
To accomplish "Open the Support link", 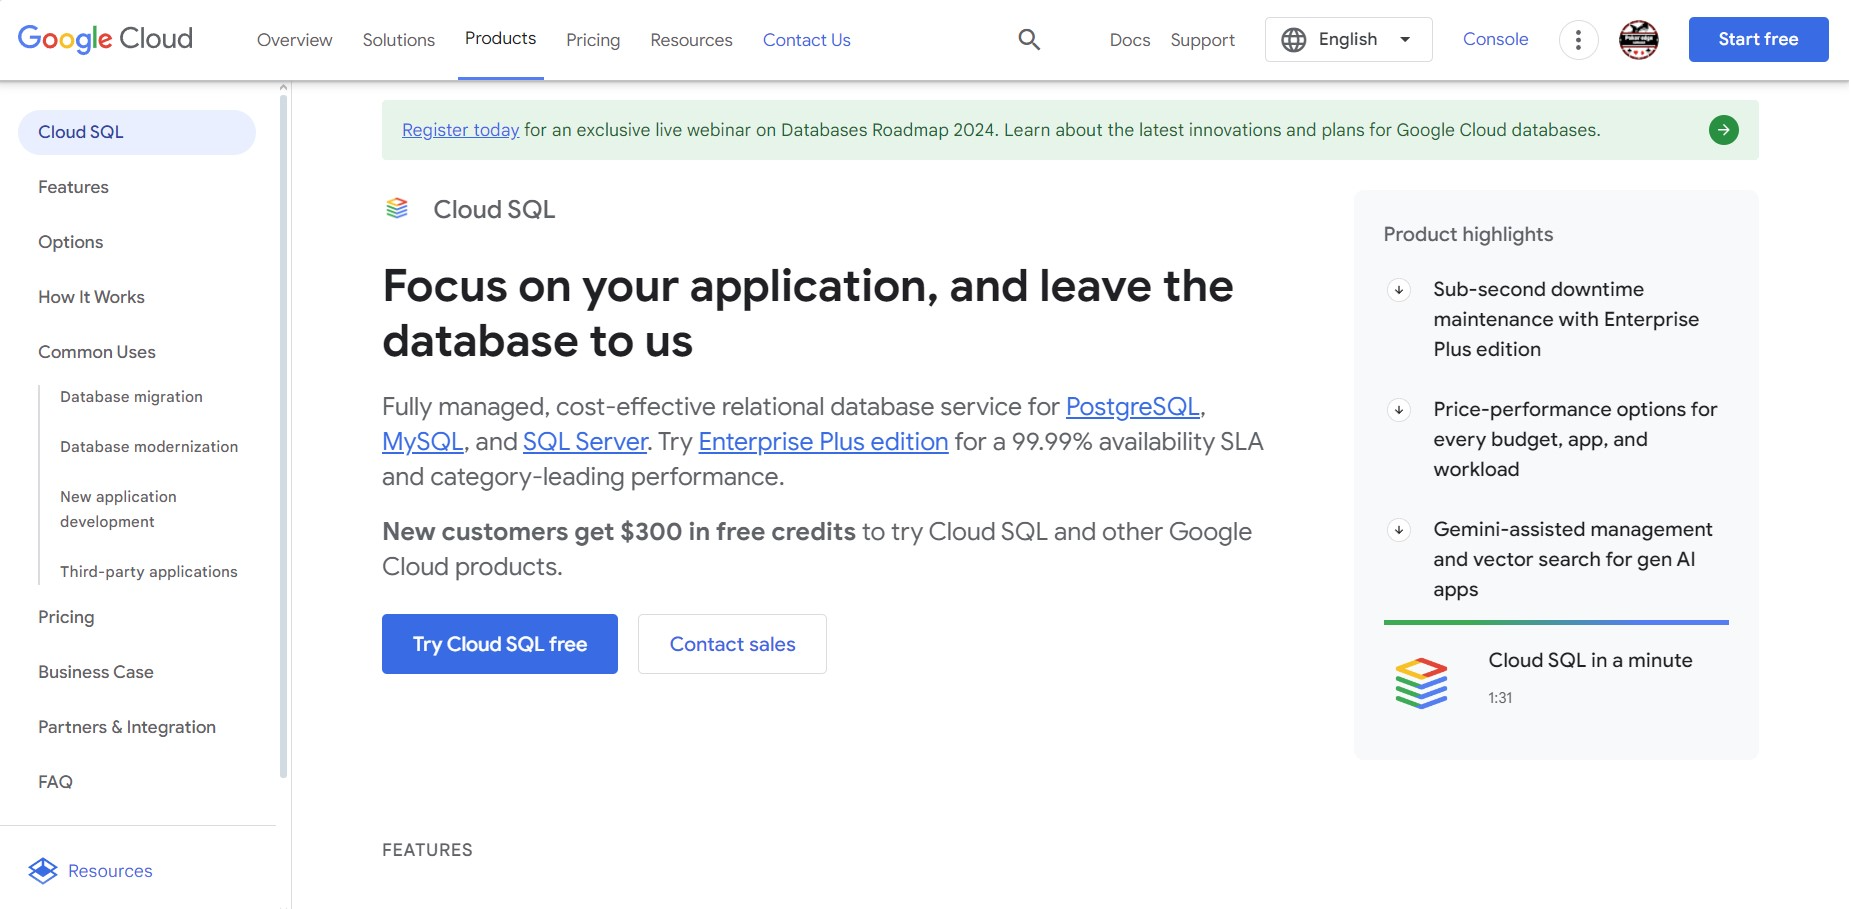I will coord(1202,40).
